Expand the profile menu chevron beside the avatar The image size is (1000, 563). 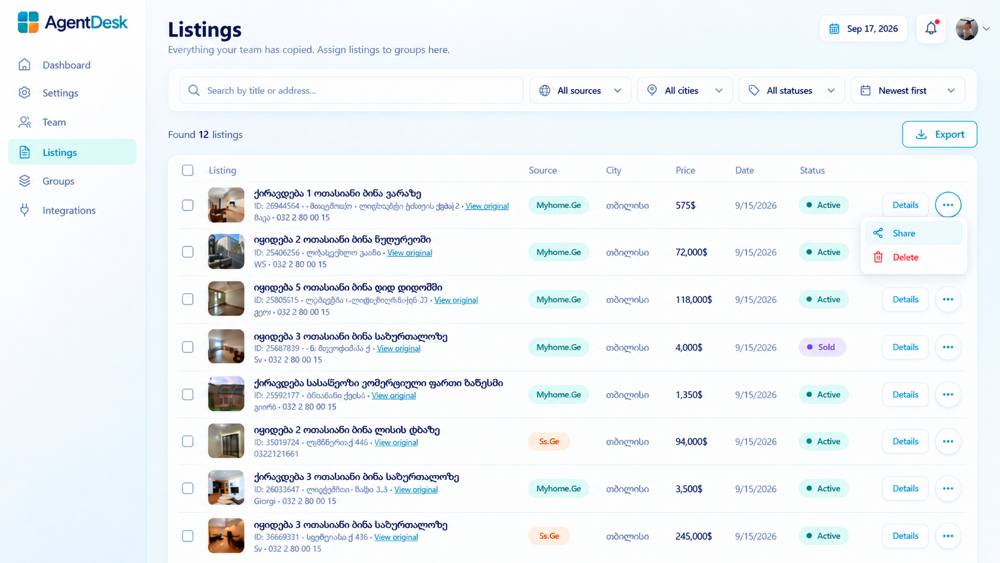pos(986,29)
